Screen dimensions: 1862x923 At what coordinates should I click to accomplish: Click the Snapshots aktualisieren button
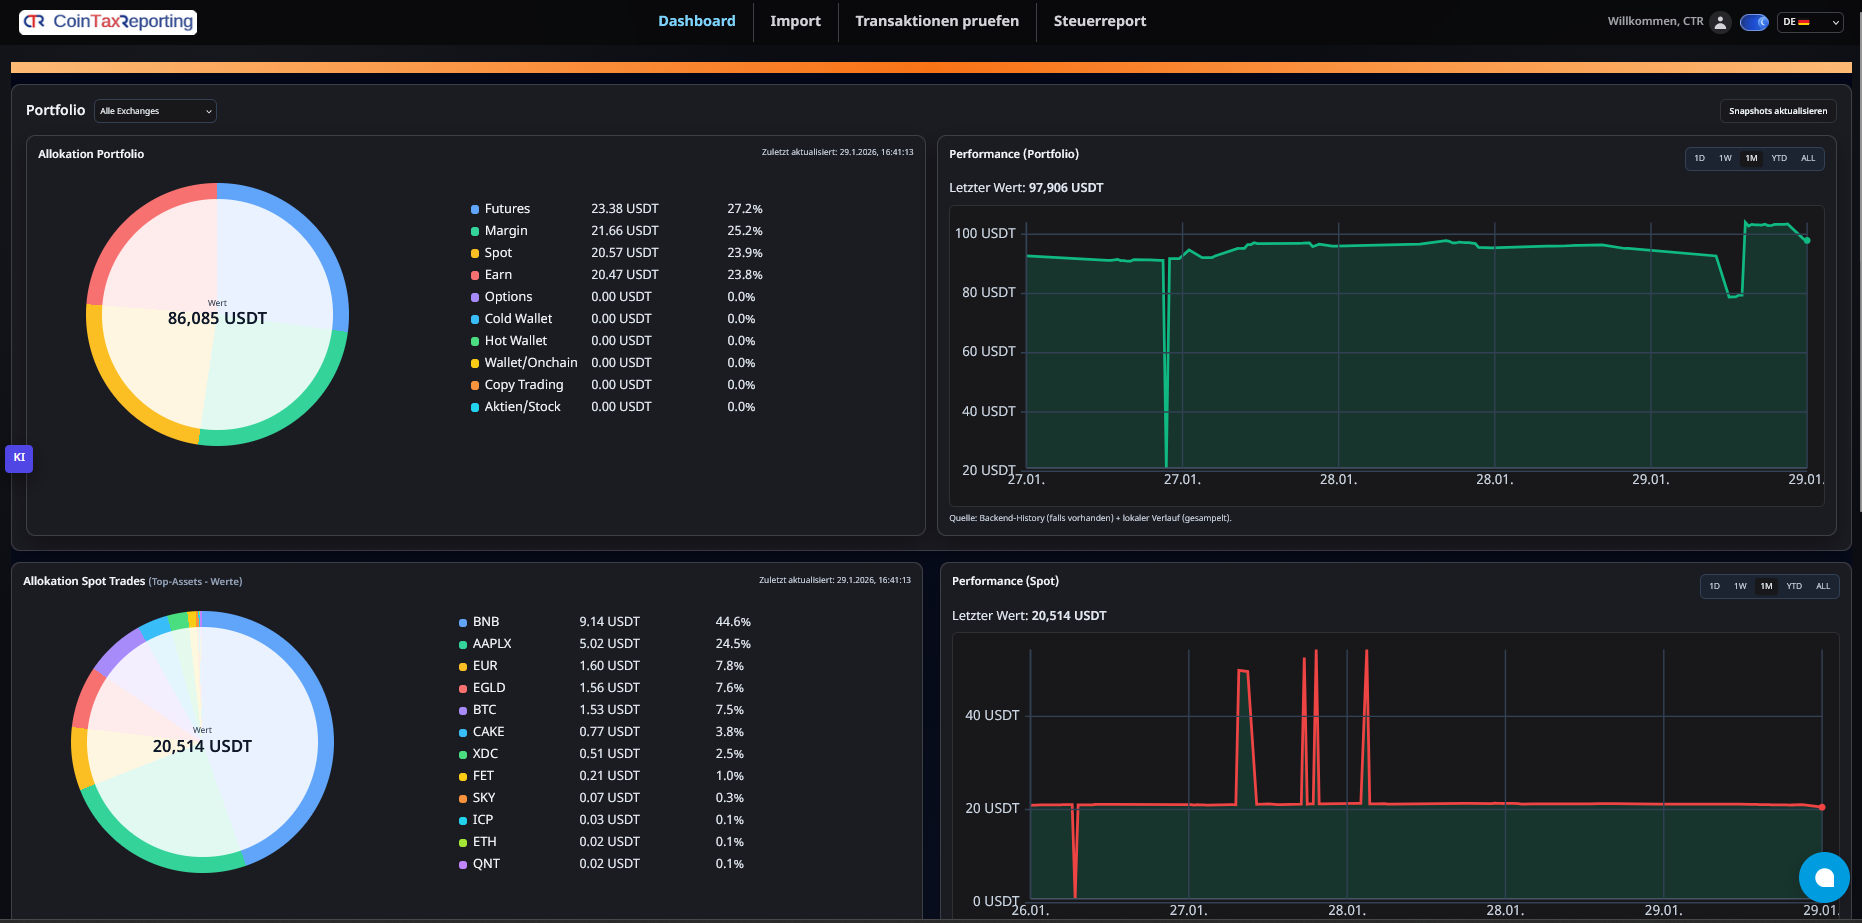pos(1778,110)
